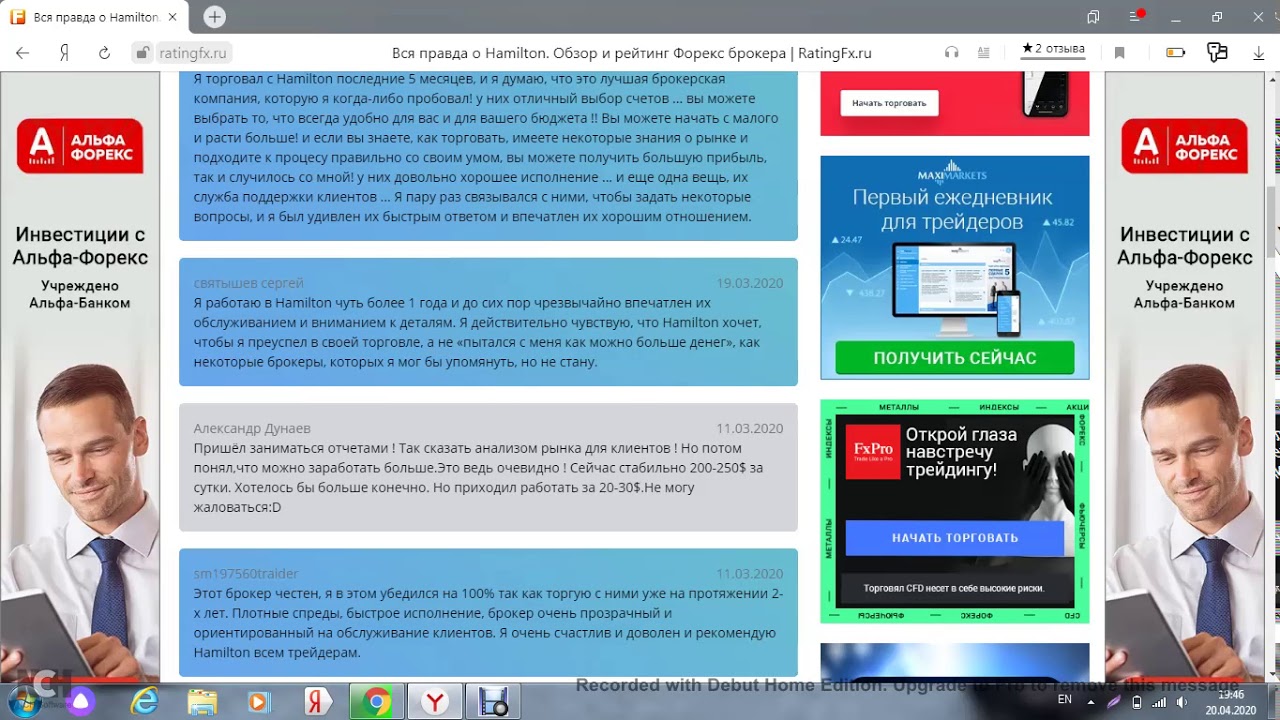Click the 'Начать торговать' white button on red banner
The image size is (1280, 720).
(x=889, y=103)
